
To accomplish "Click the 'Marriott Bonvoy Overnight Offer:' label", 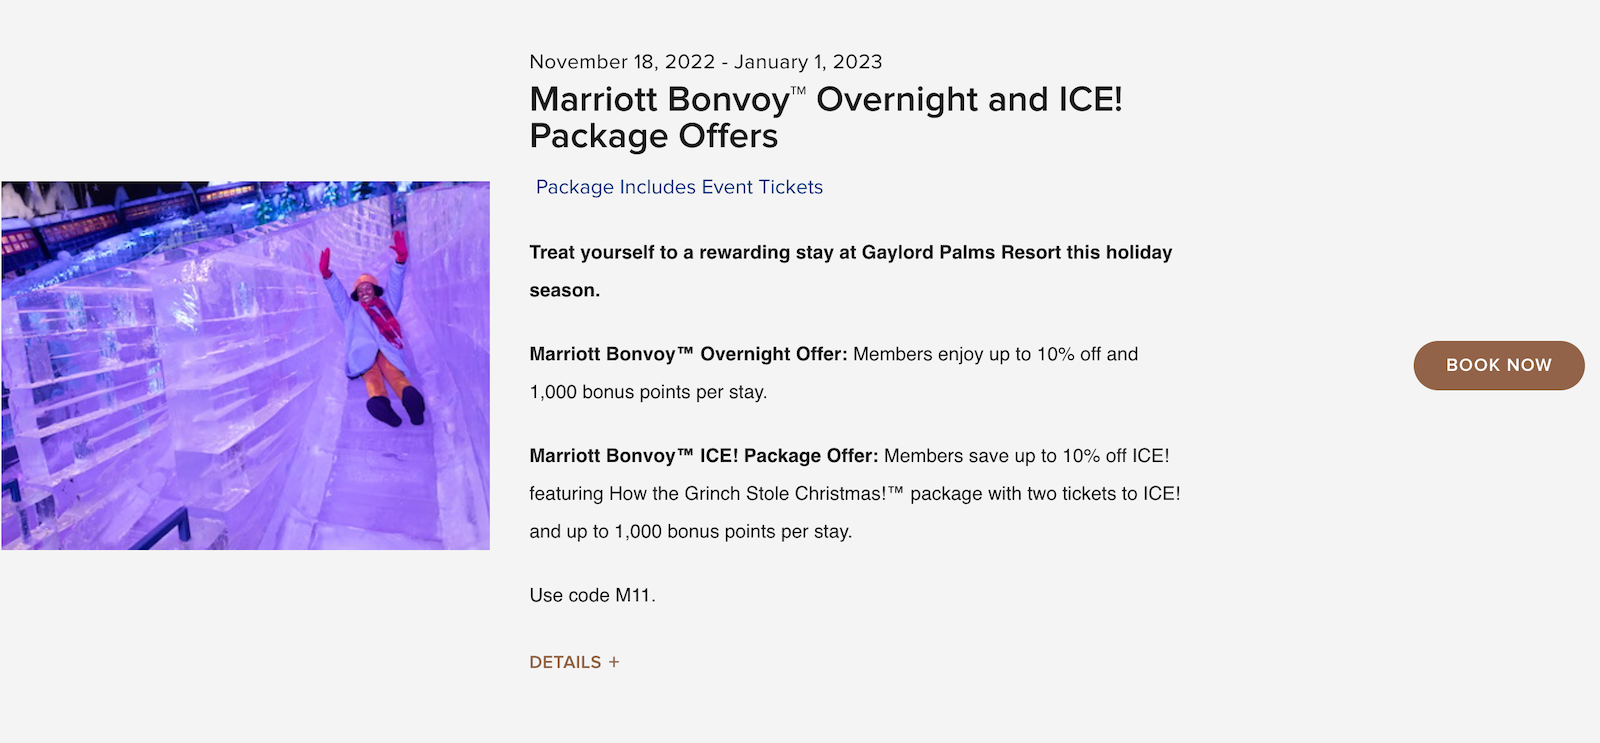I will pos(688,354).
